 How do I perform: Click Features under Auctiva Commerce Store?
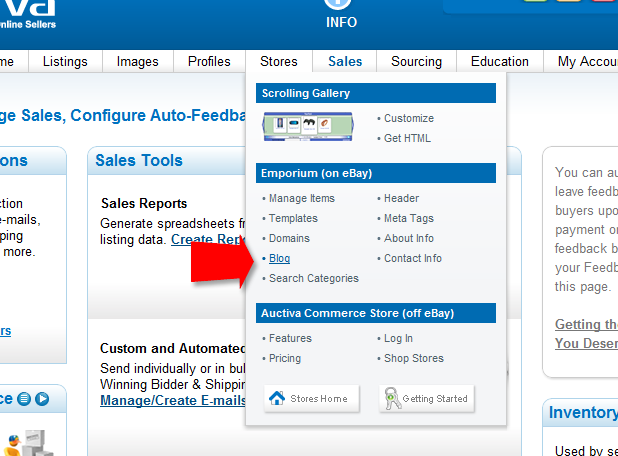click(x=290, y=339)
